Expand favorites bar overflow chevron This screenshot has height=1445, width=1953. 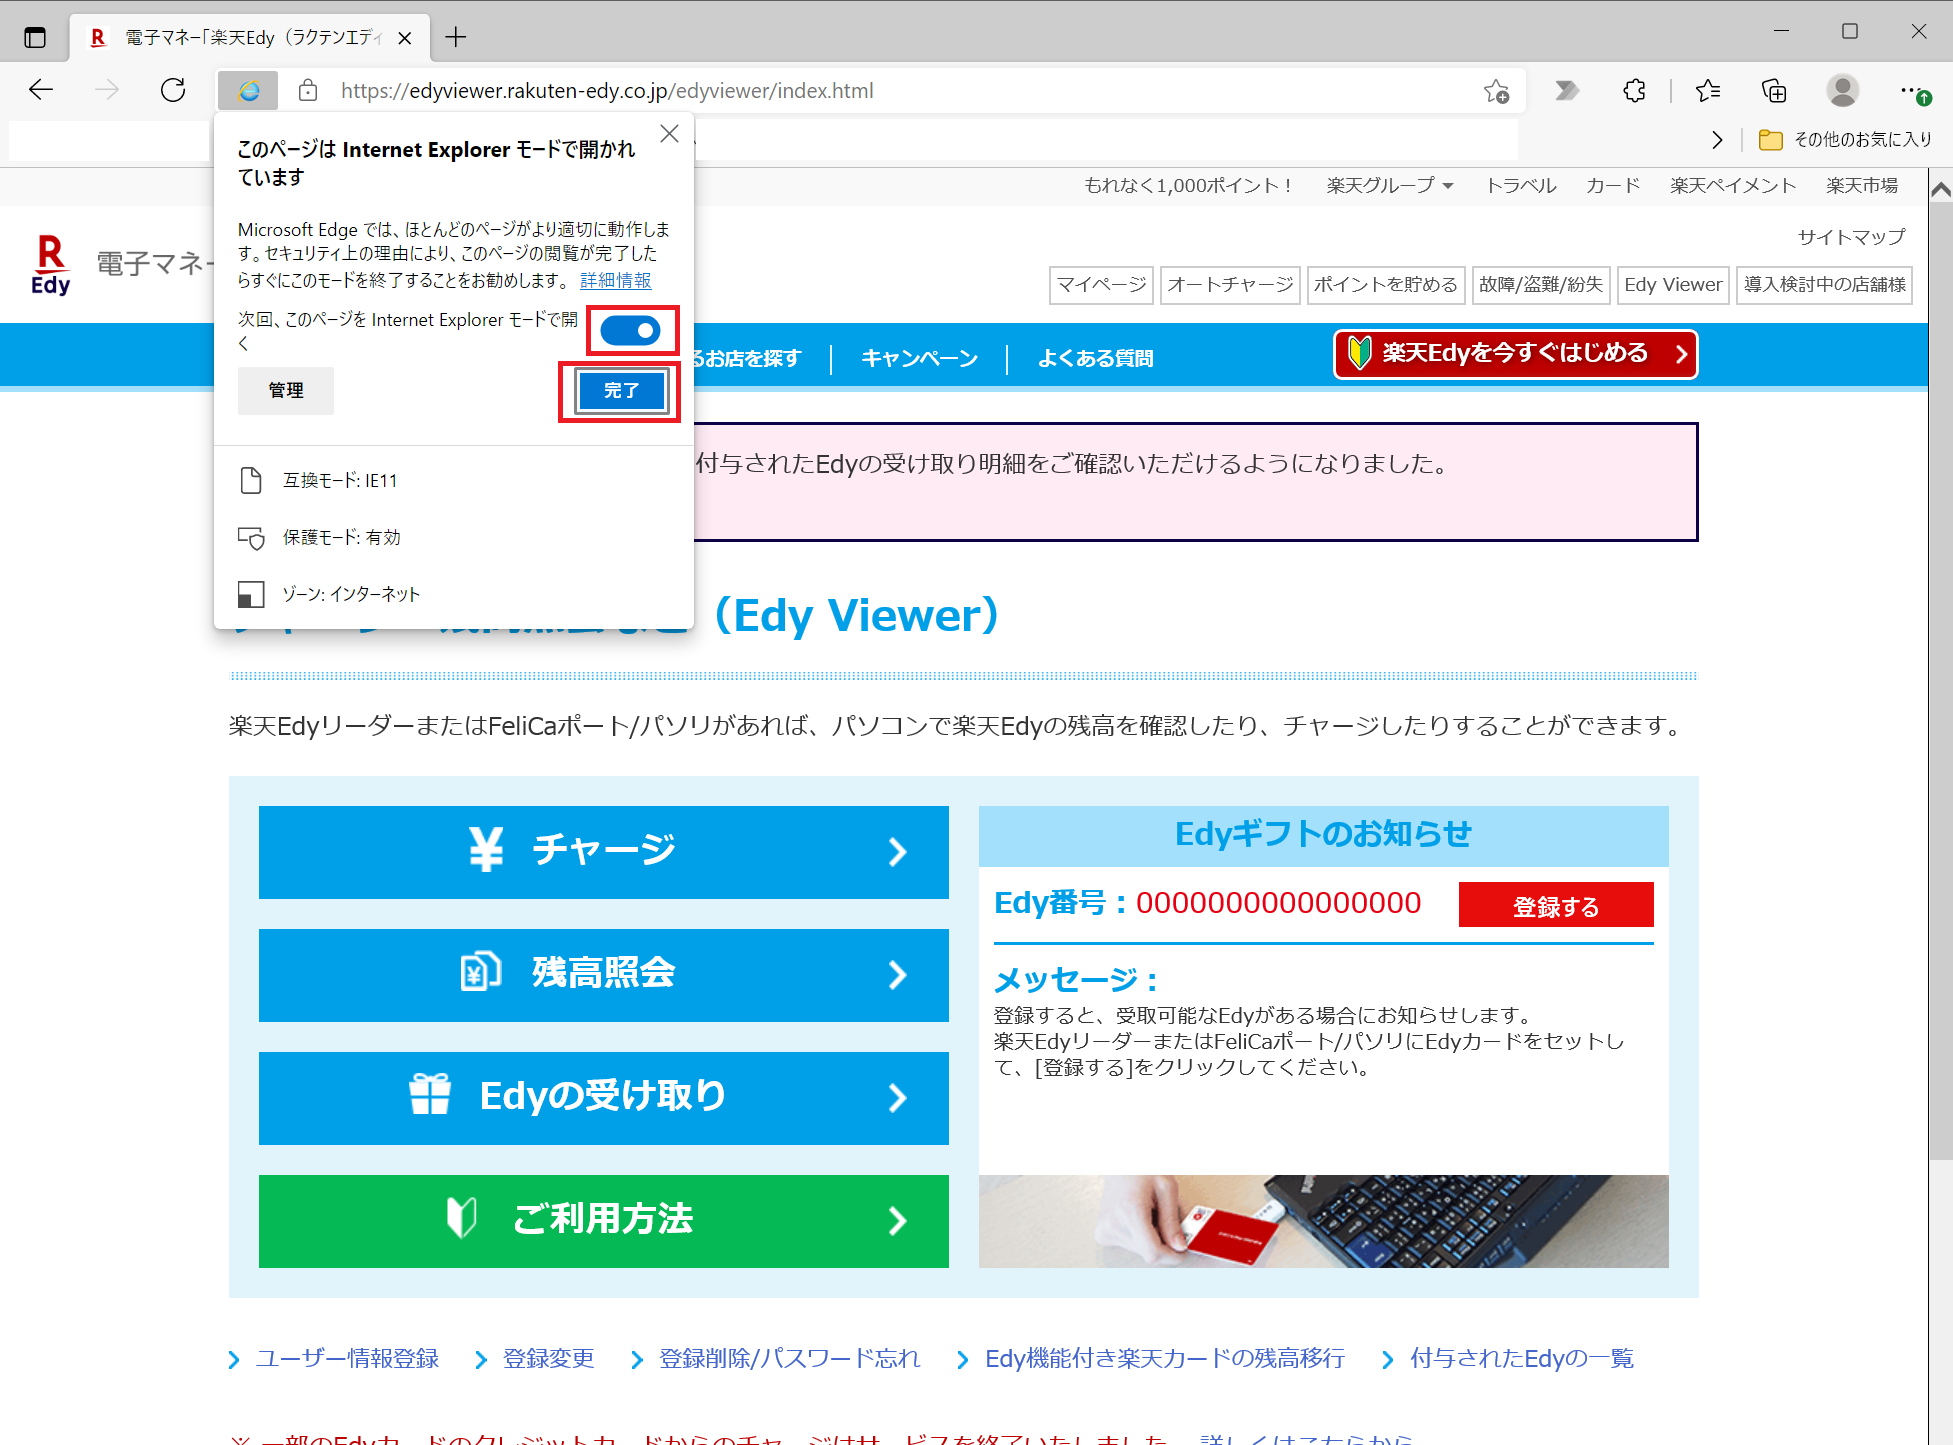[1717, 140]
